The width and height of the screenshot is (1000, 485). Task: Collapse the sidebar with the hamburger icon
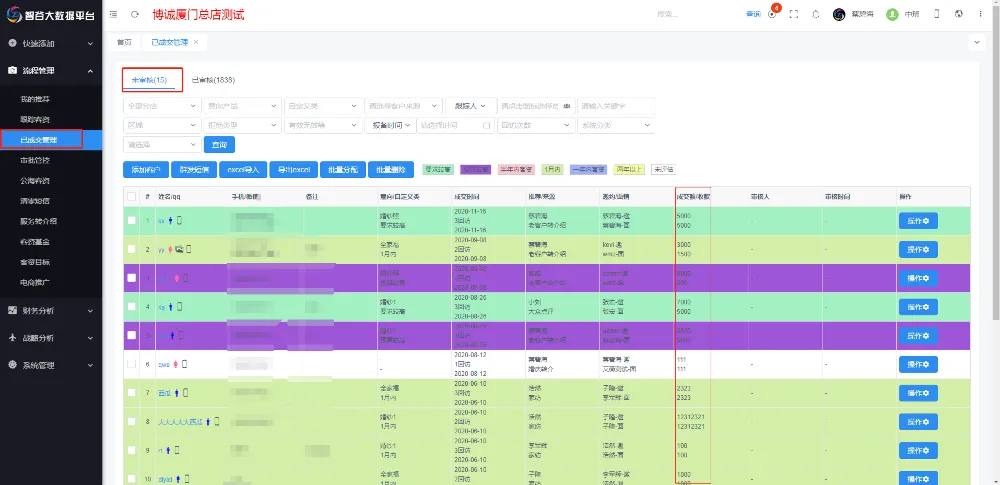[x=111, y=14]
